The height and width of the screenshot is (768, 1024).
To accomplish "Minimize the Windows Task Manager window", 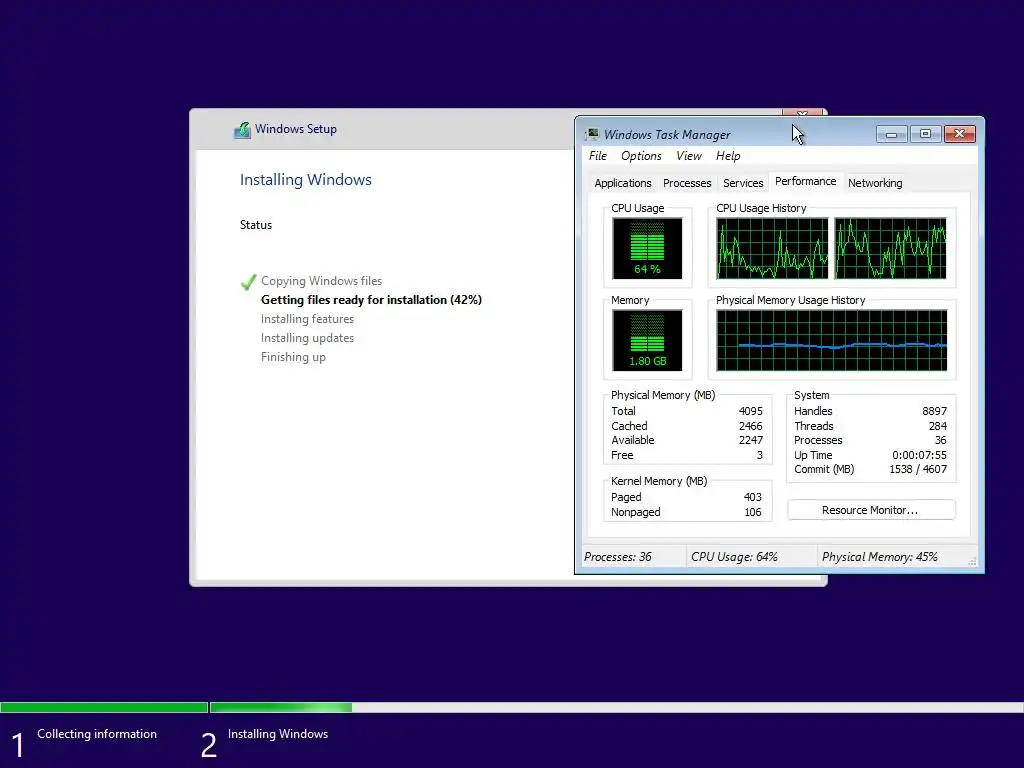I will click(x=891, y=134).
